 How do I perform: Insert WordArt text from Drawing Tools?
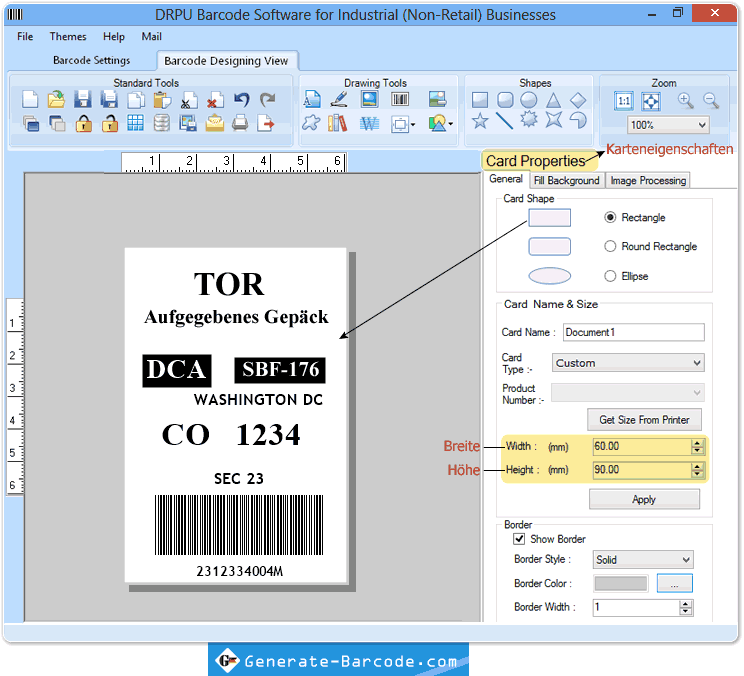click(369, 124)
